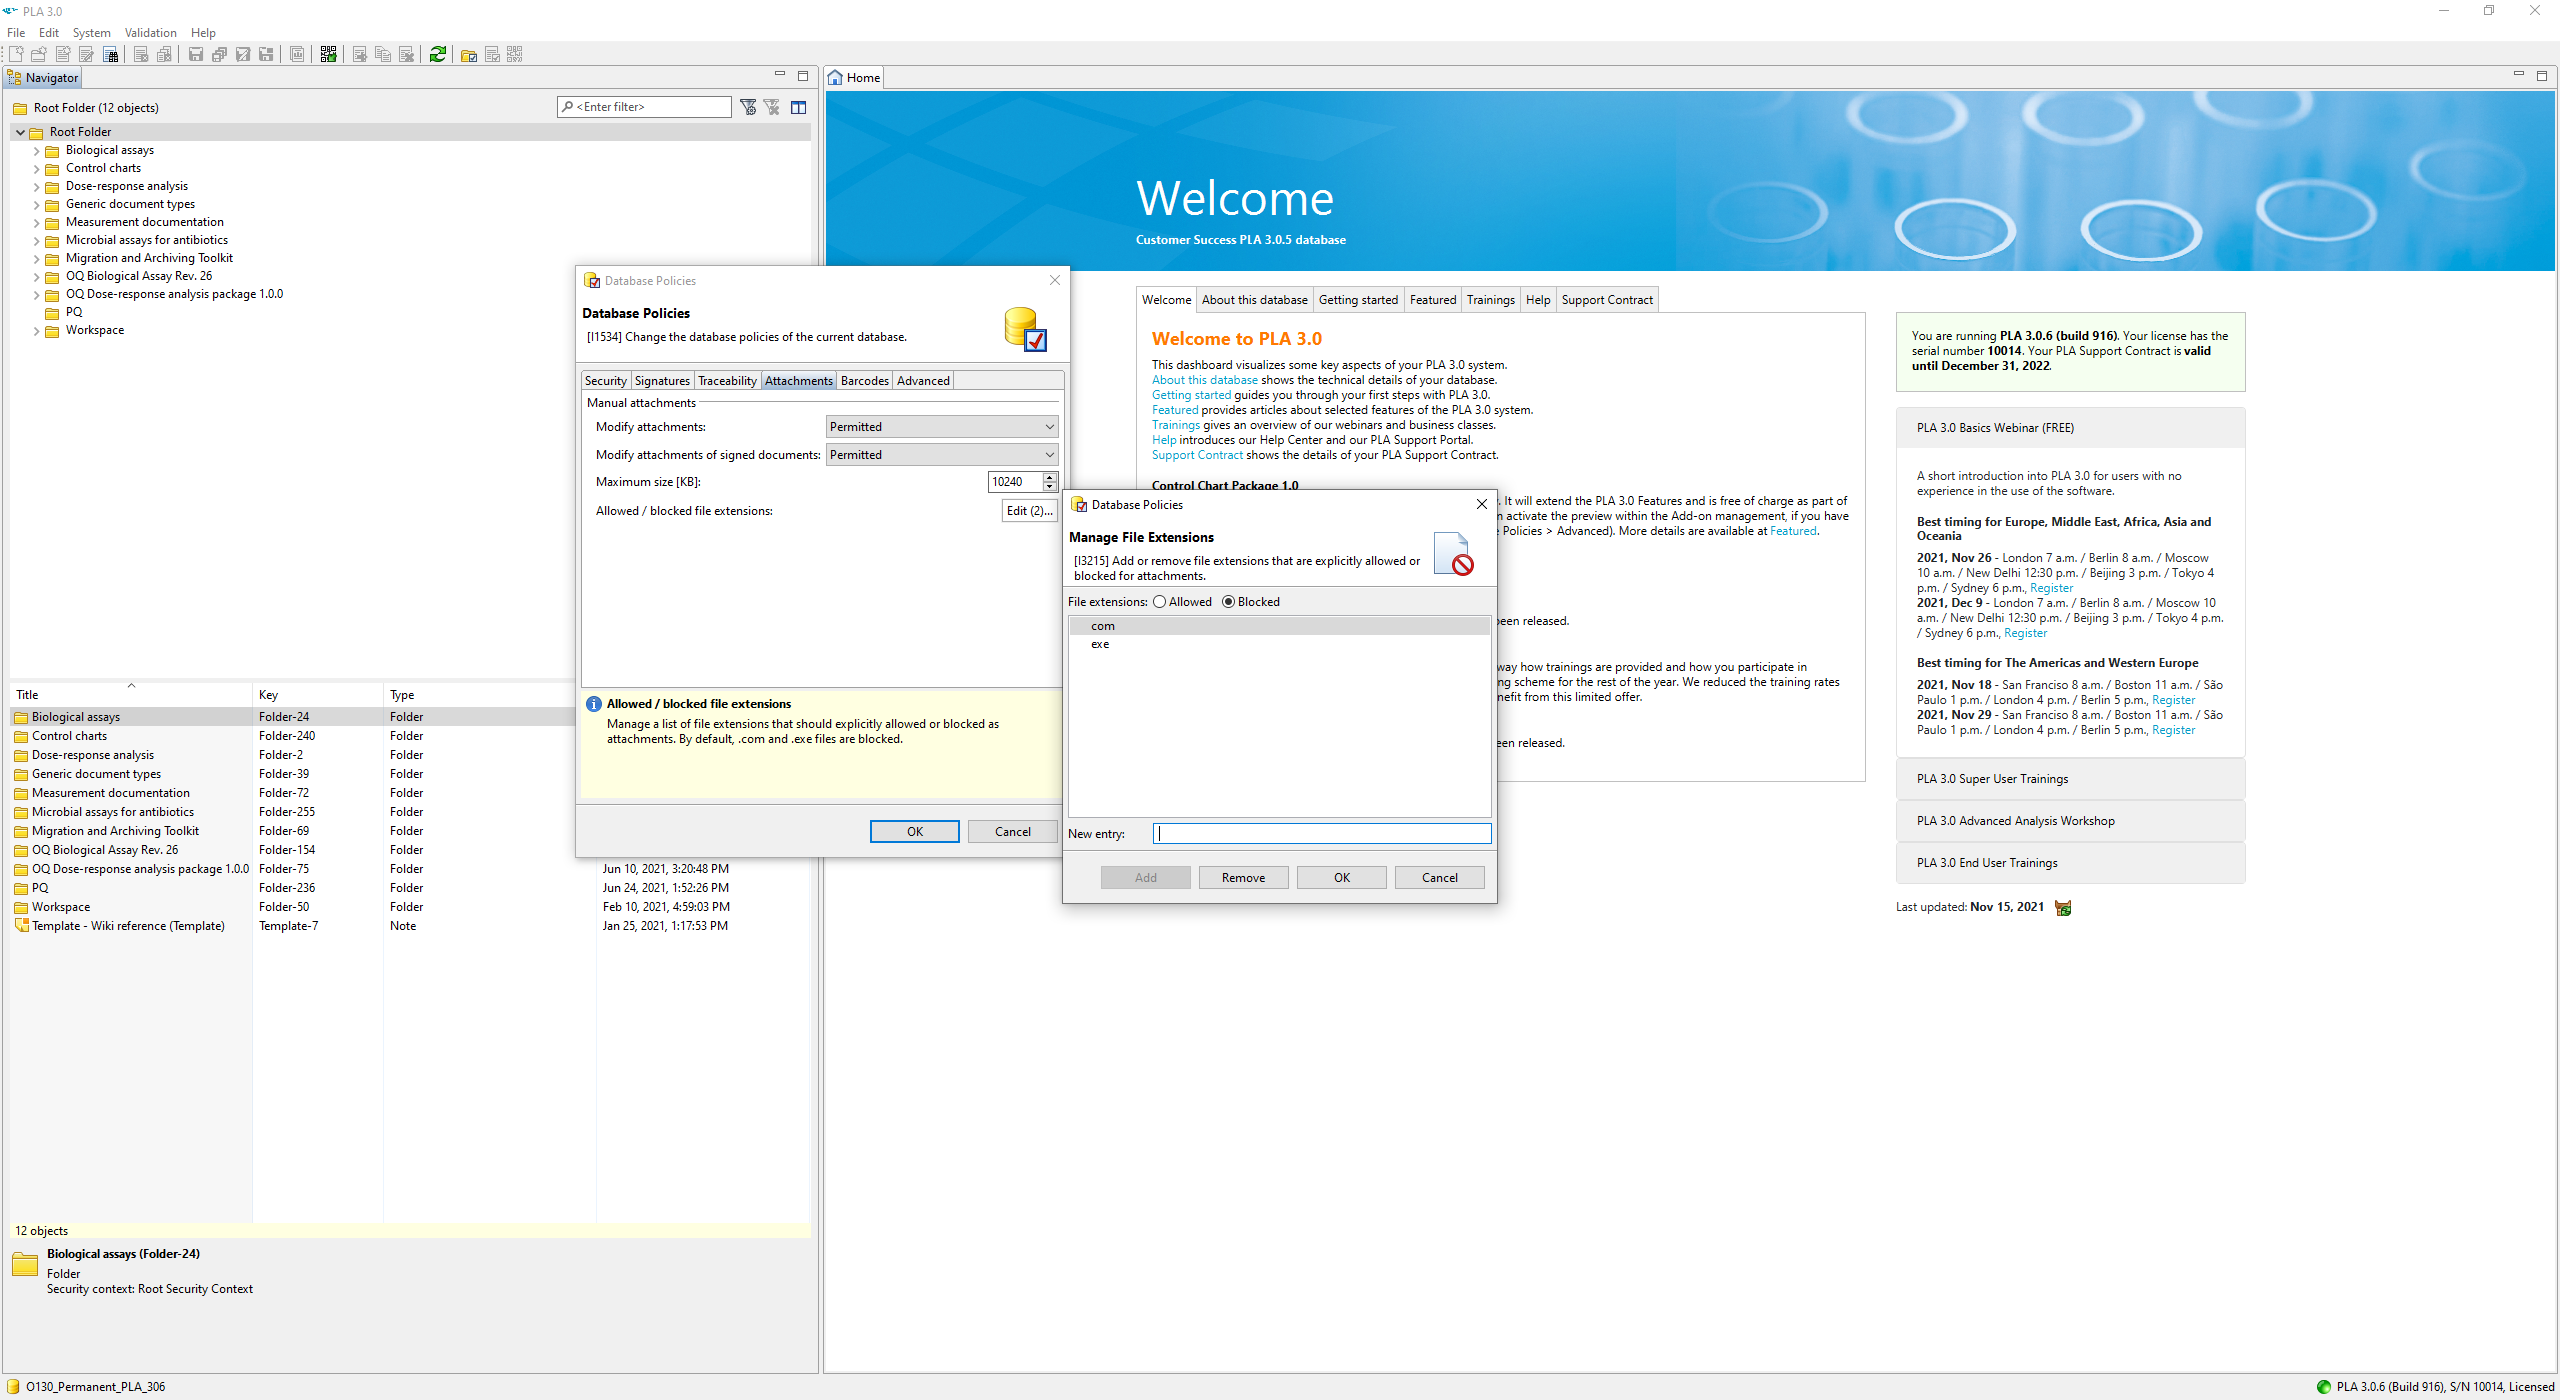Expand PLA 3.0 Advanced Analysis Workshop section
Screen dimensions: 2560x1400
2070,821
